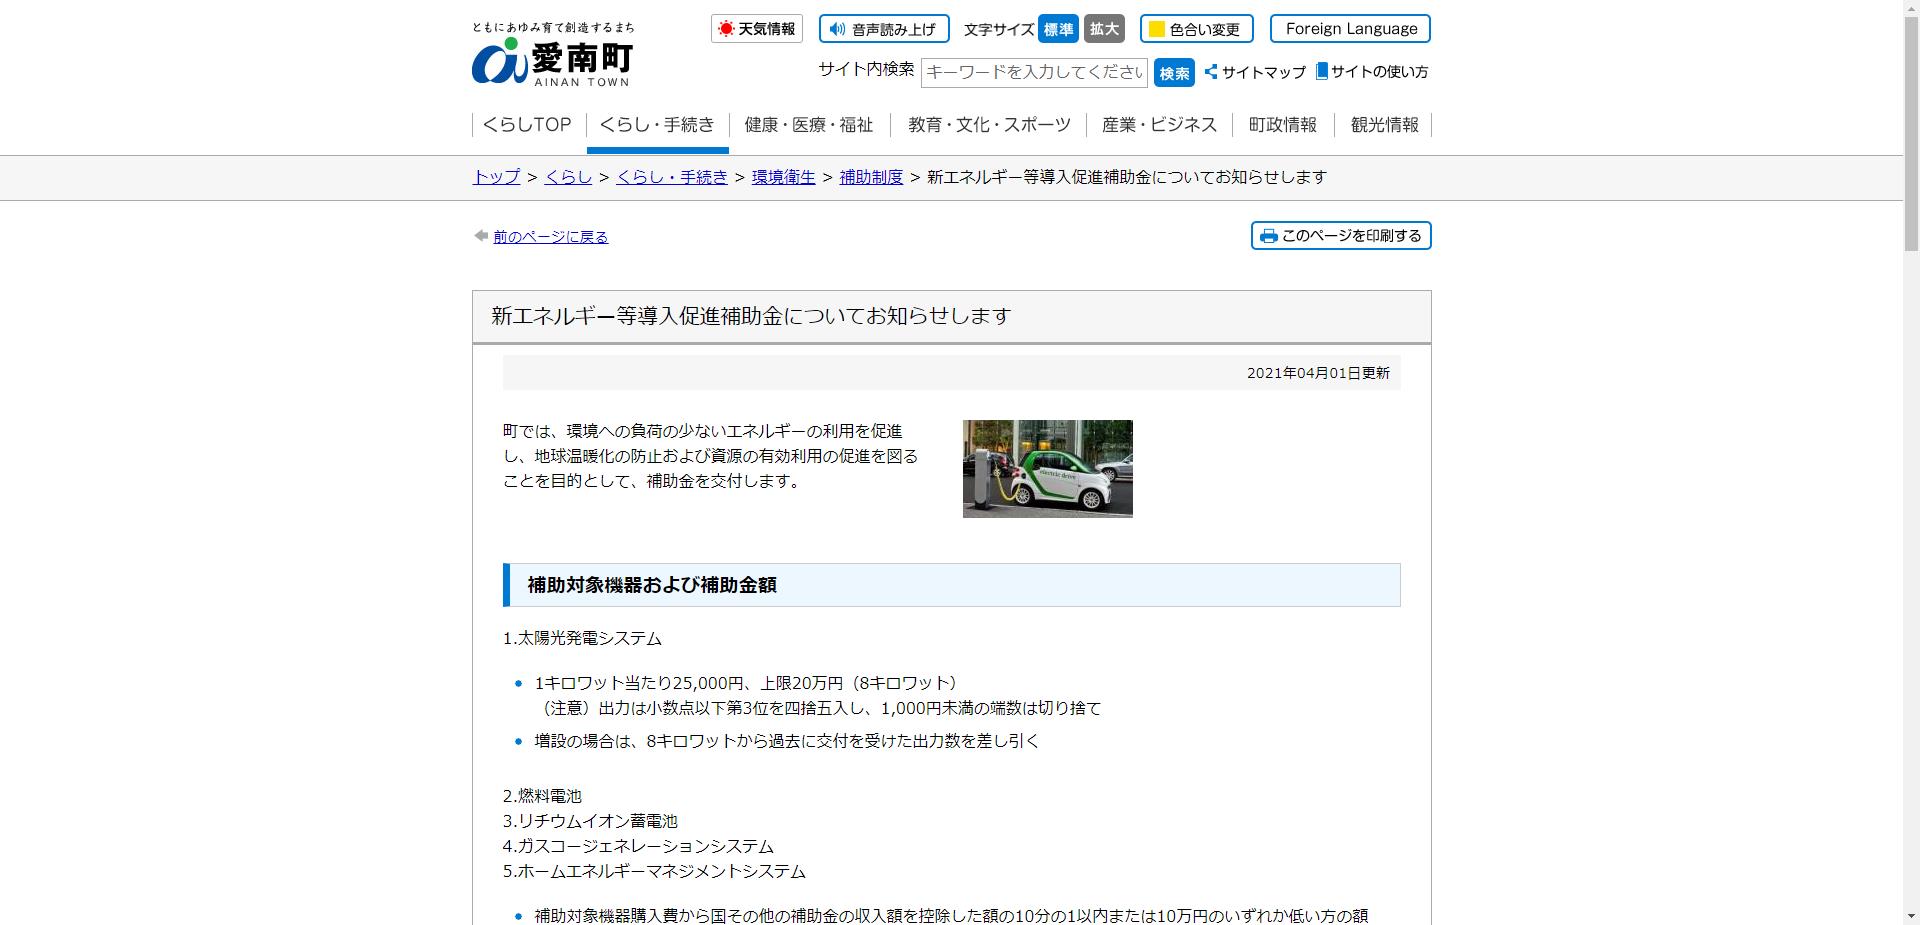Follow the 補助制度 breadcrumb link
The image size is (1920, 925).
point(869,177)
